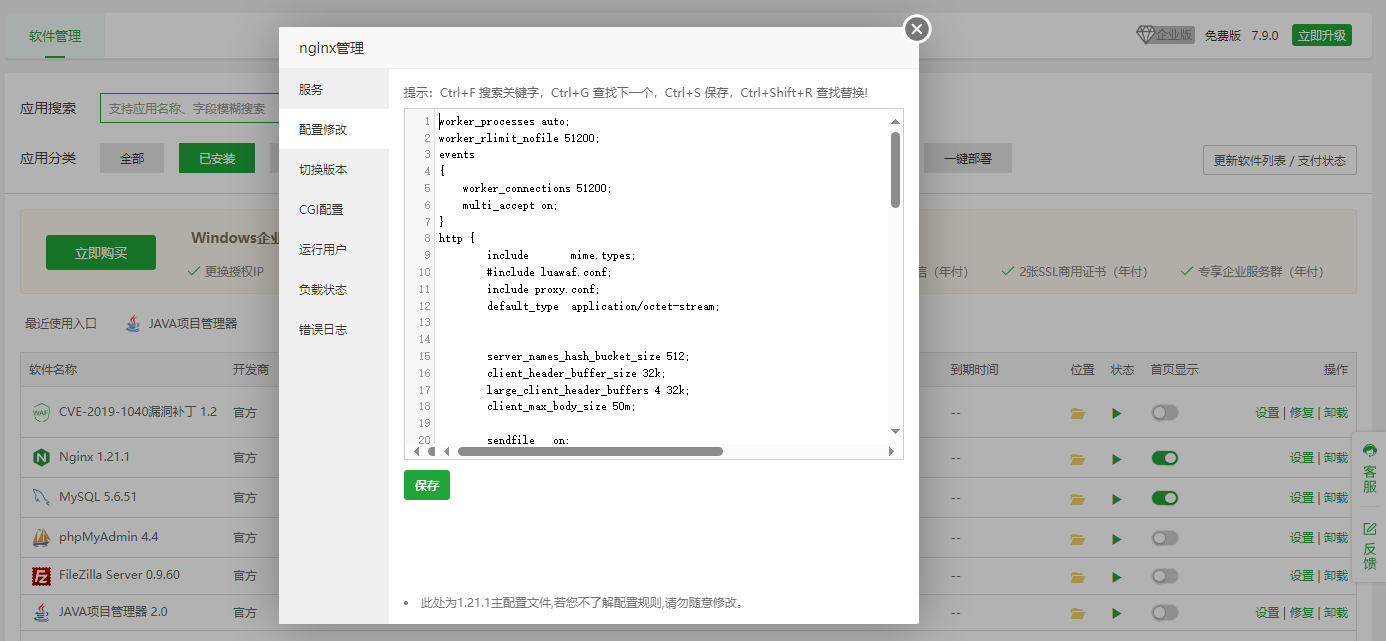The height and width of the screenshot is (641, 1386).
Task: Click the FileZilla Server icon
Action: point(41,576)
